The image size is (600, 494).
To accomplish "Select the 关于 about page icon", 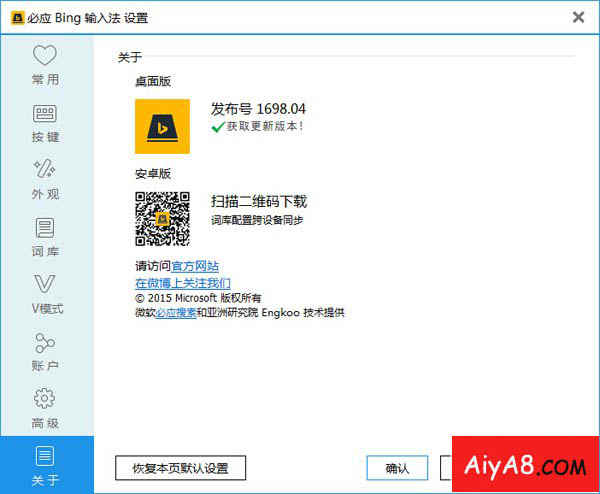I will (45, 456).
